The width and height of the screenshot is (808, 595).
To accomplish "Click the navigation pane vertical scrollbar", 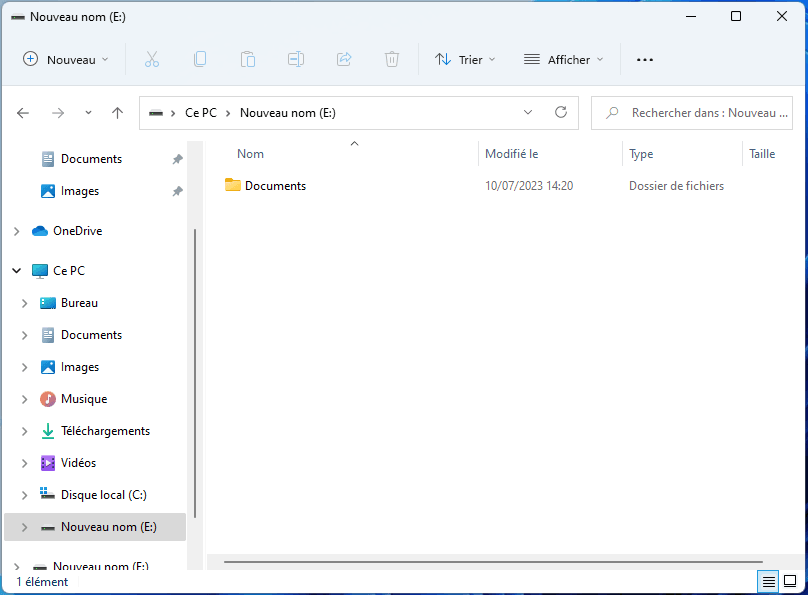I will tap(195, 373).
